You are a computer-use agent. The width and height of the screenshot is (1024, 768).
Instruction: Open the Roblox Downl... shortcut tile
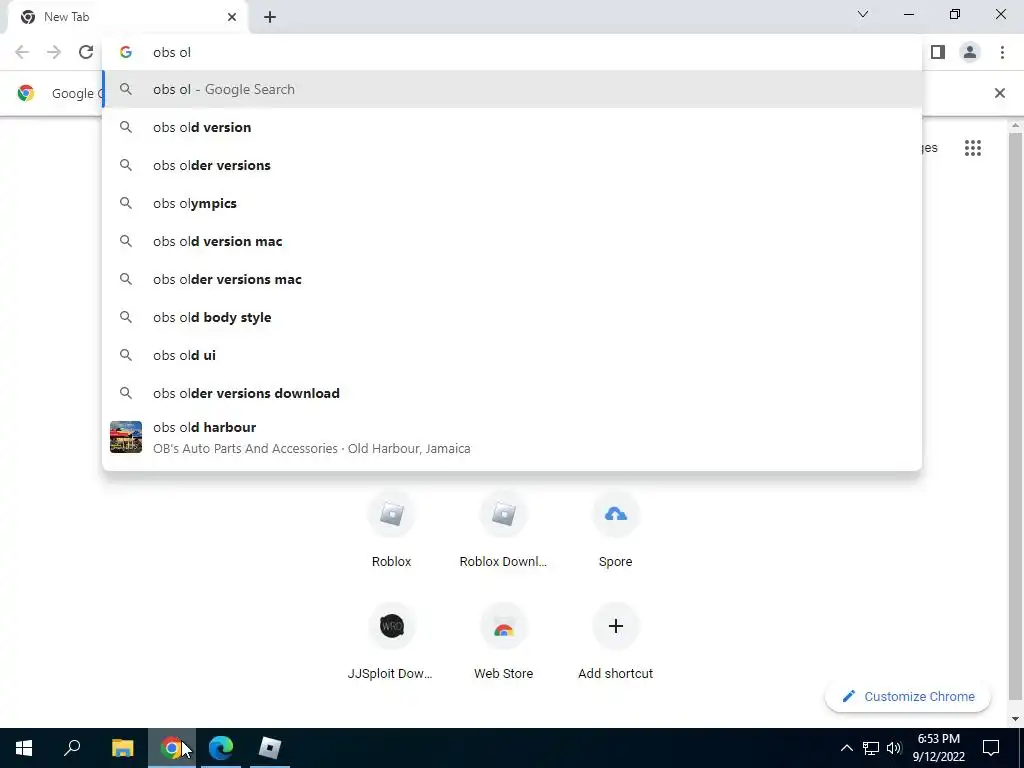pyautogui.click(x=504, y=530)
